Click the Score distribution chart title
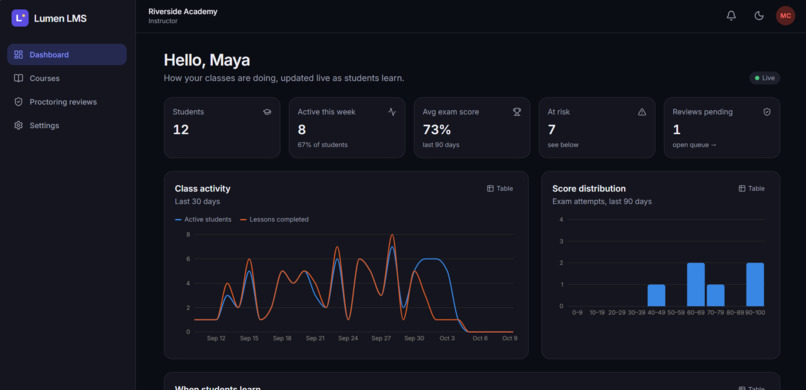 589,189
